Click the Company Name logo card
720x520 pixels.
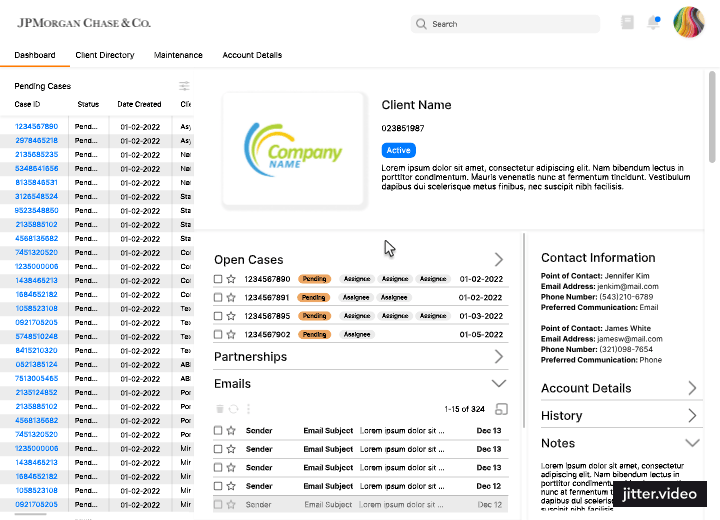[x=294, y=150]
